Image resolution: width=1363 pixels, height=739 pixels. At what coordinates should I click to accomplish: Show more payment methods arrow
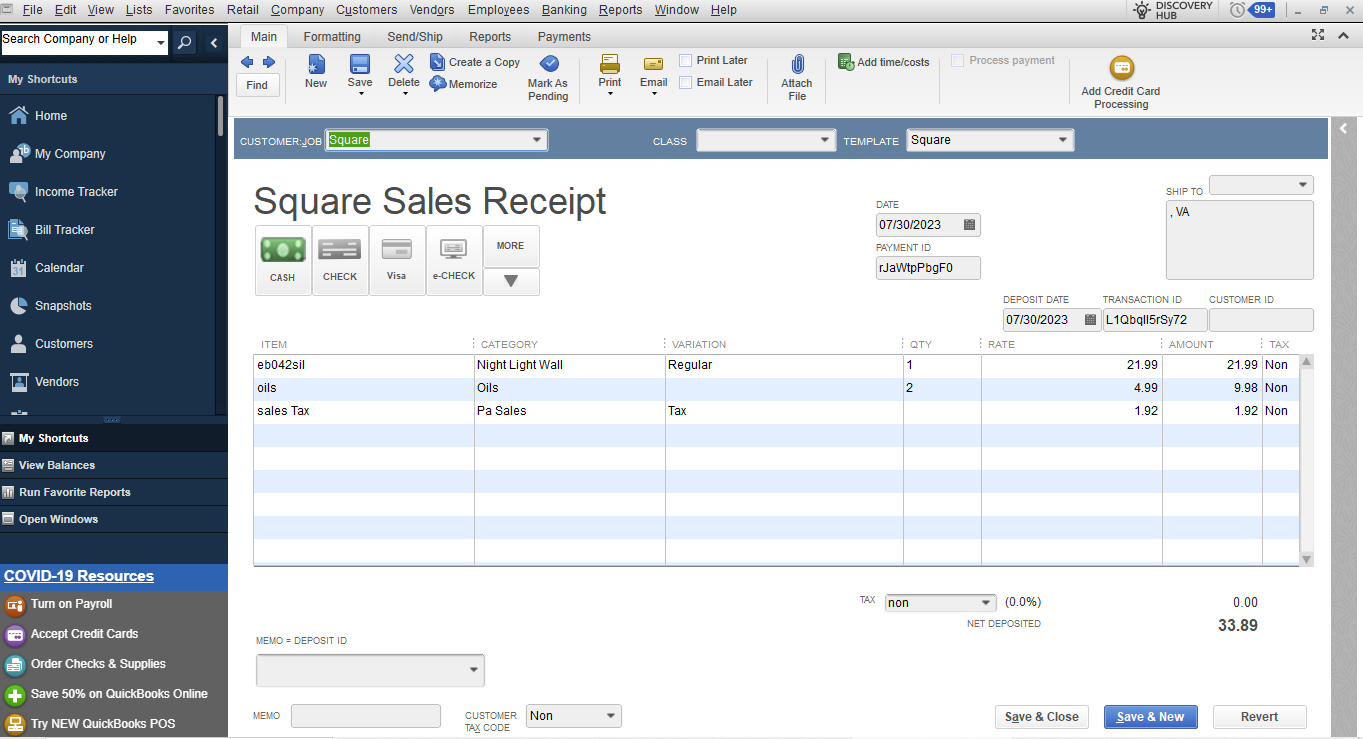(511, 282)
